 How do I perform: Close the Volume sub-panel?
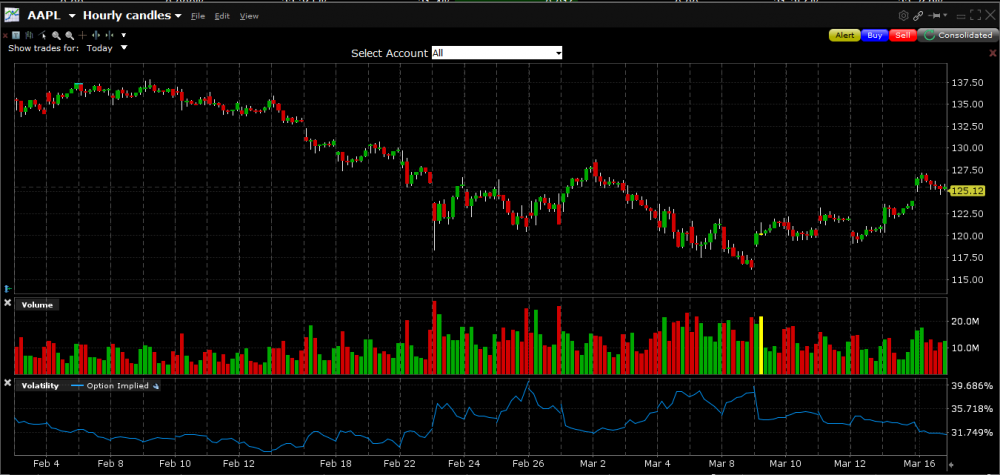(8, 304)
